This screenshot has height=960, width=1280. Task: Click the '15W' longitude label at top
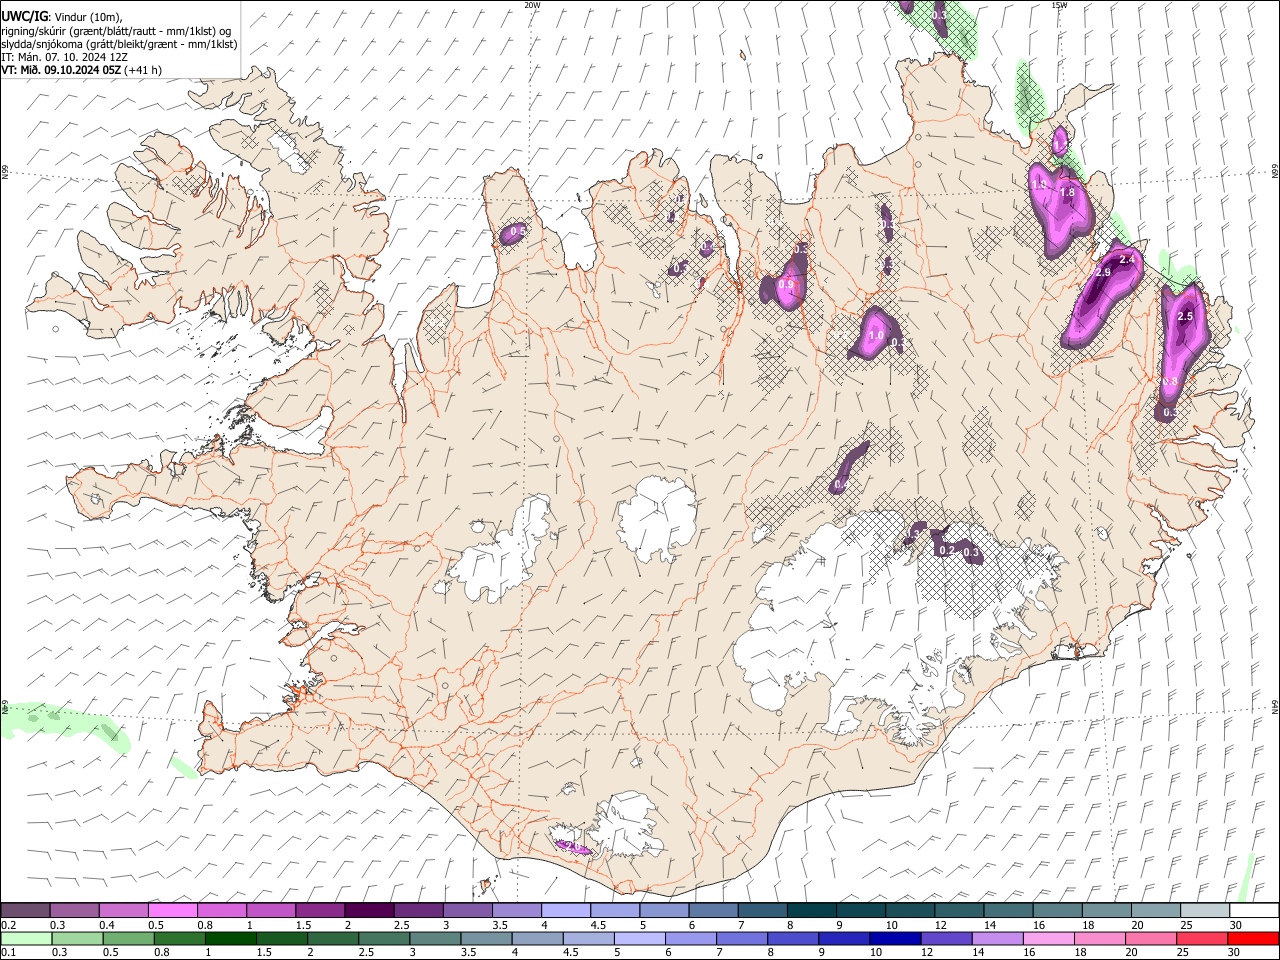[x=1058, y=5]
